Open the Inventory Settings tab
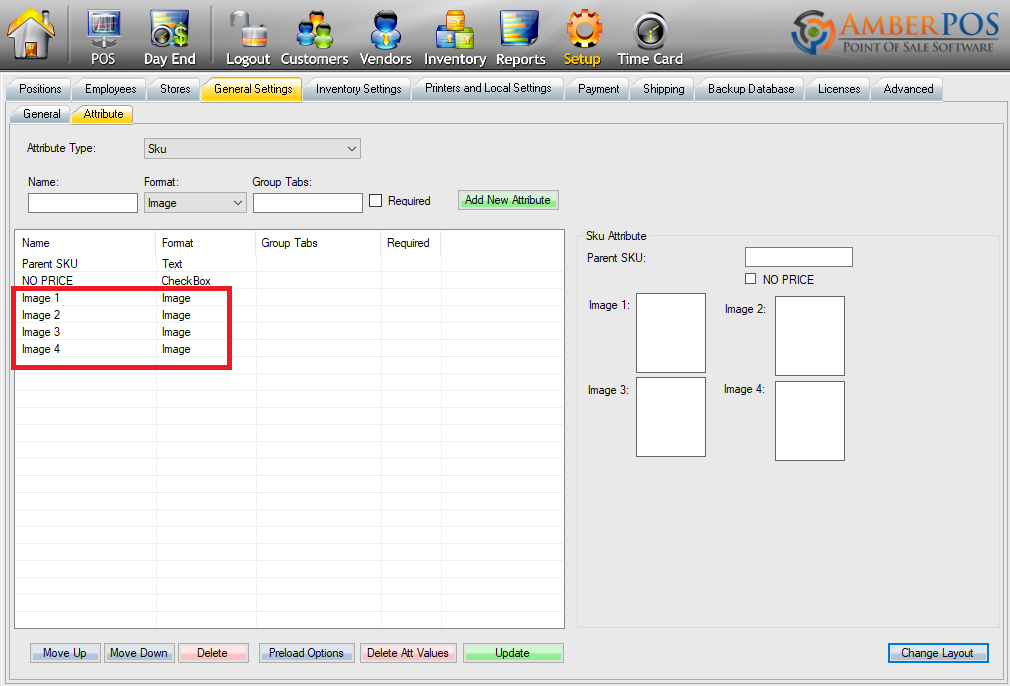Screen dimensions: 1010x686 pos(358,89)
